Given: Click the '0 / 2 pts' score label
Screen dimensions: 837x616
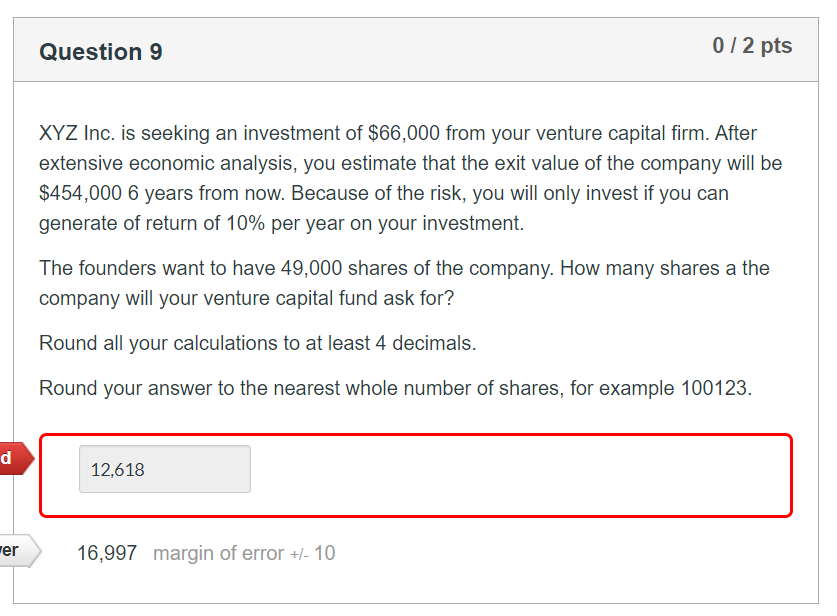Looking at the screenshot, I should tap(752, 45).
